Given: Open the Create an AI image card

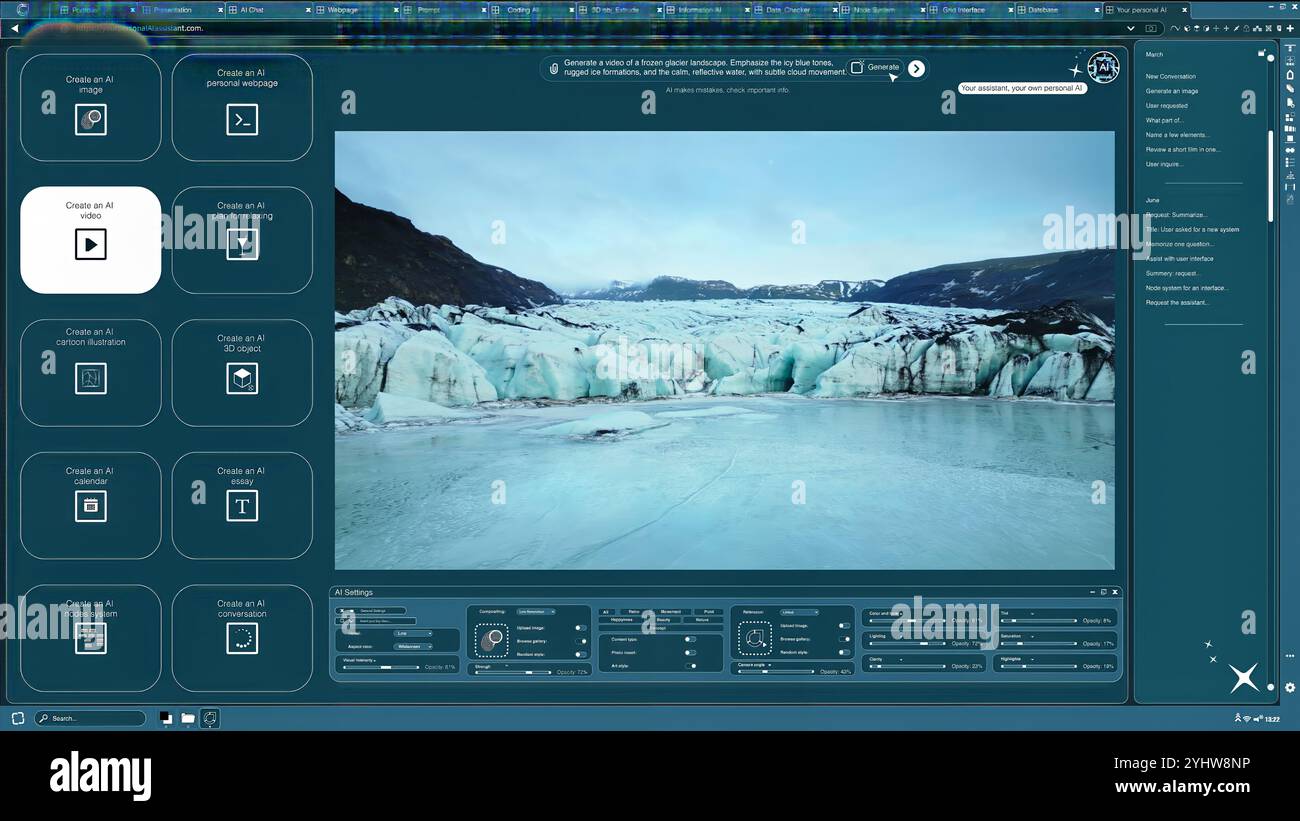Looking at the screenshot, I should (x=90, y=107).
